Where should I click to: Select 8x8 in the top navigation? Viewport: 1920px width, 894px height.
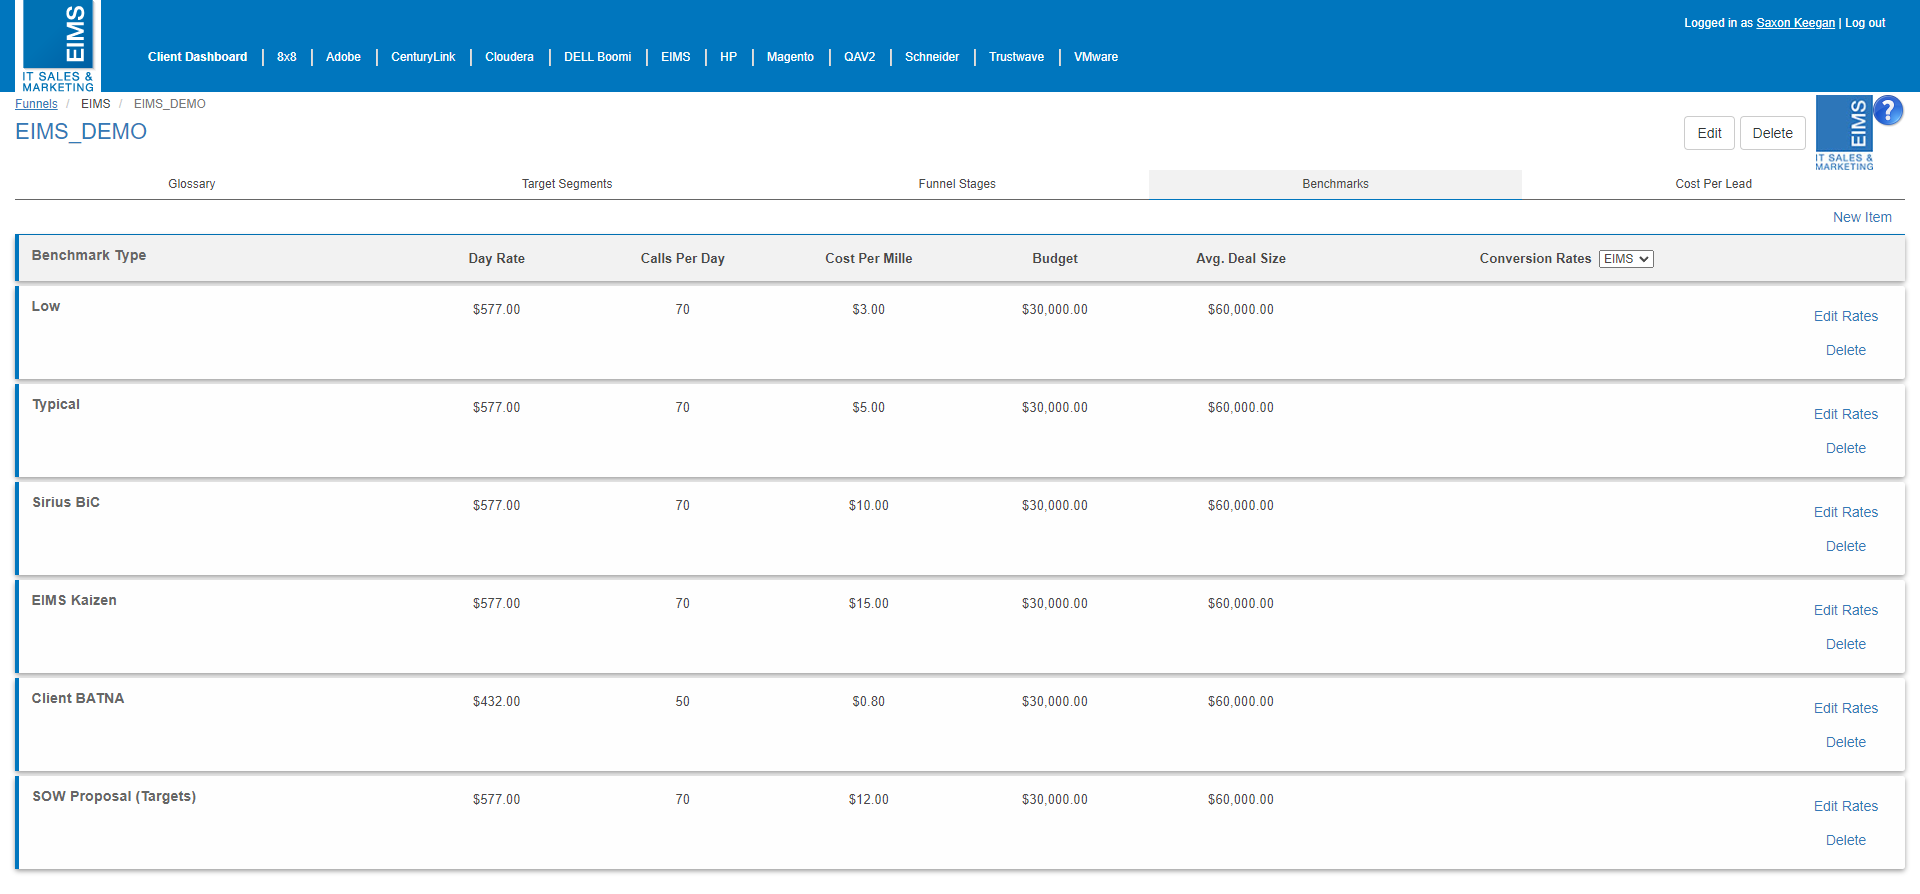(287, 57)
